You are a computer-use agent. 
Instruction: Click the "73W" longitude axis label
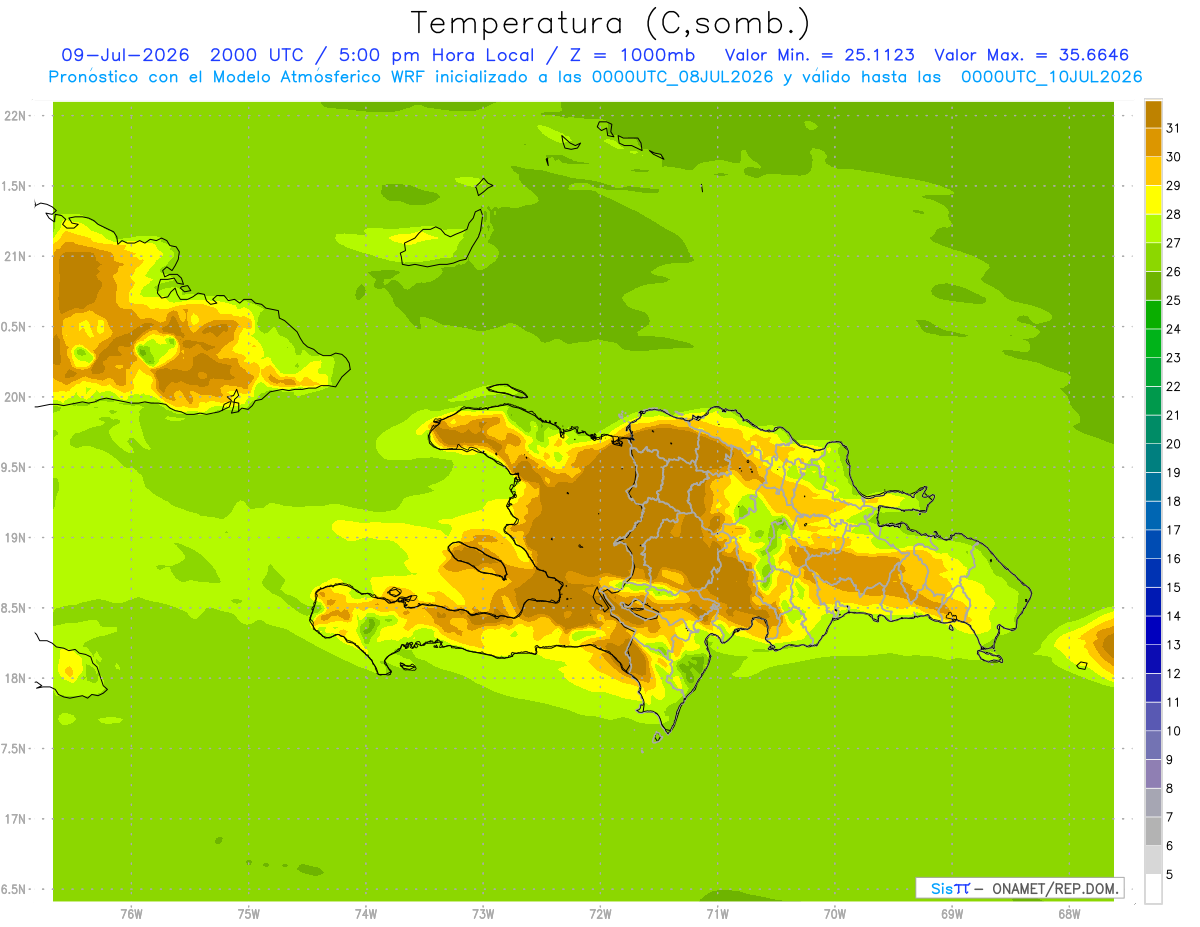pos(483,913)
